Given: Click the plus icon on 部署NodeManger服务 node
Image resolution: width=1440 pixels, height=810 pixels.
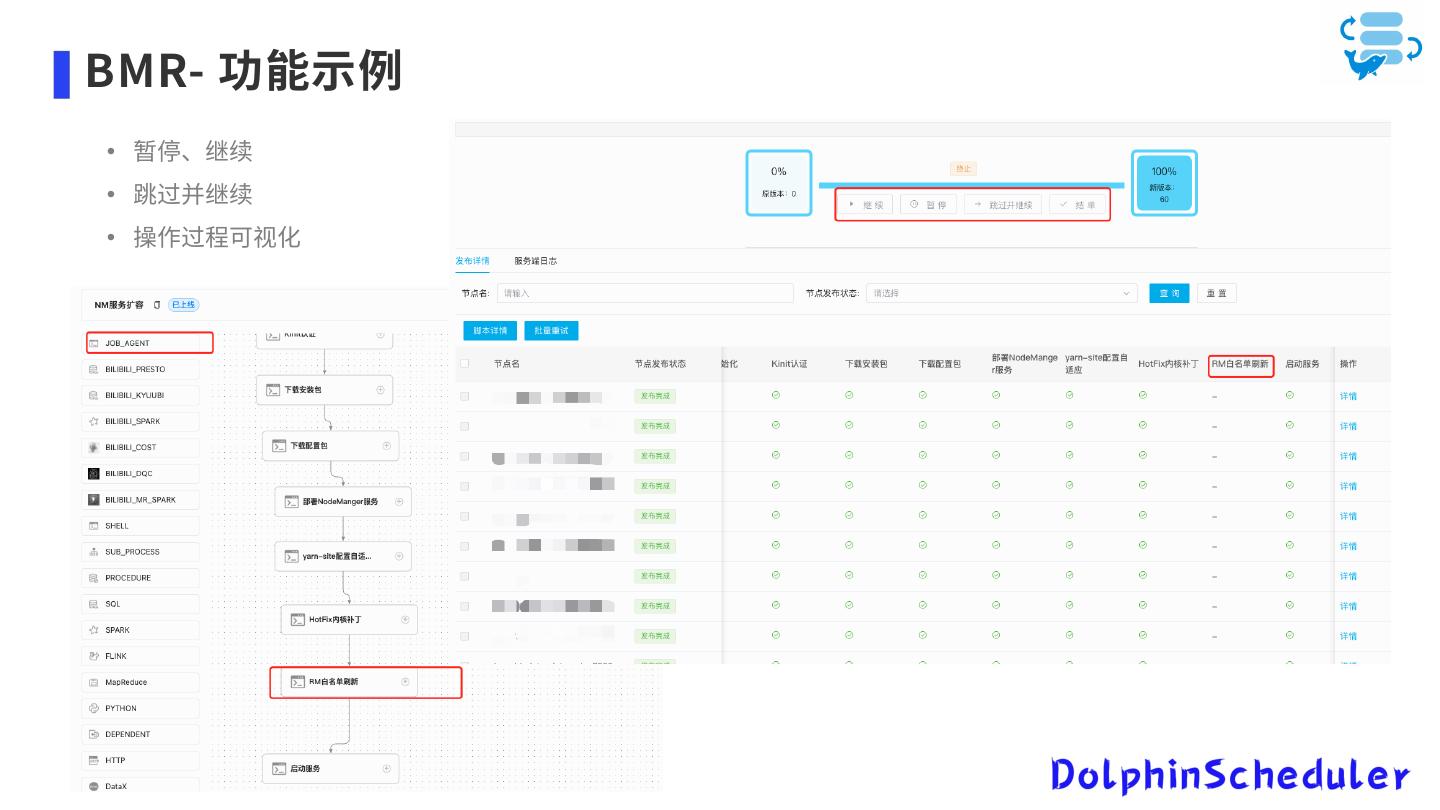Looking at the screenshot, I should point(398,501).
